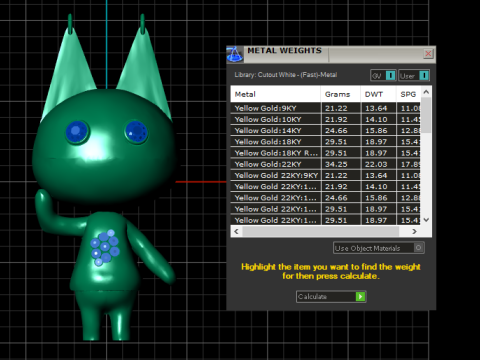Select the Yellow Gold 22KY:9KY row
The image size is (480, 360).
coord(325,175)
